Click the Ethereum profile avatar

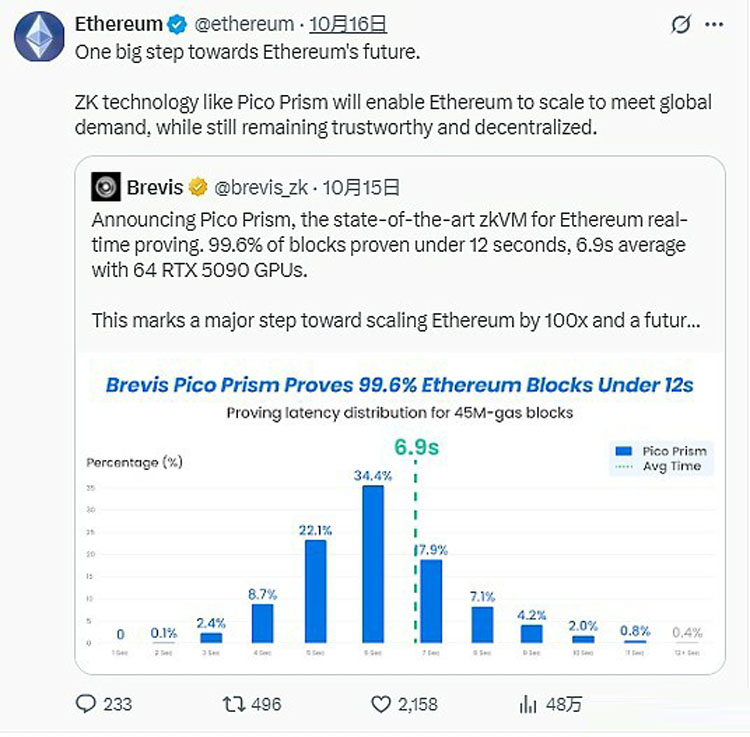point(40,40)
